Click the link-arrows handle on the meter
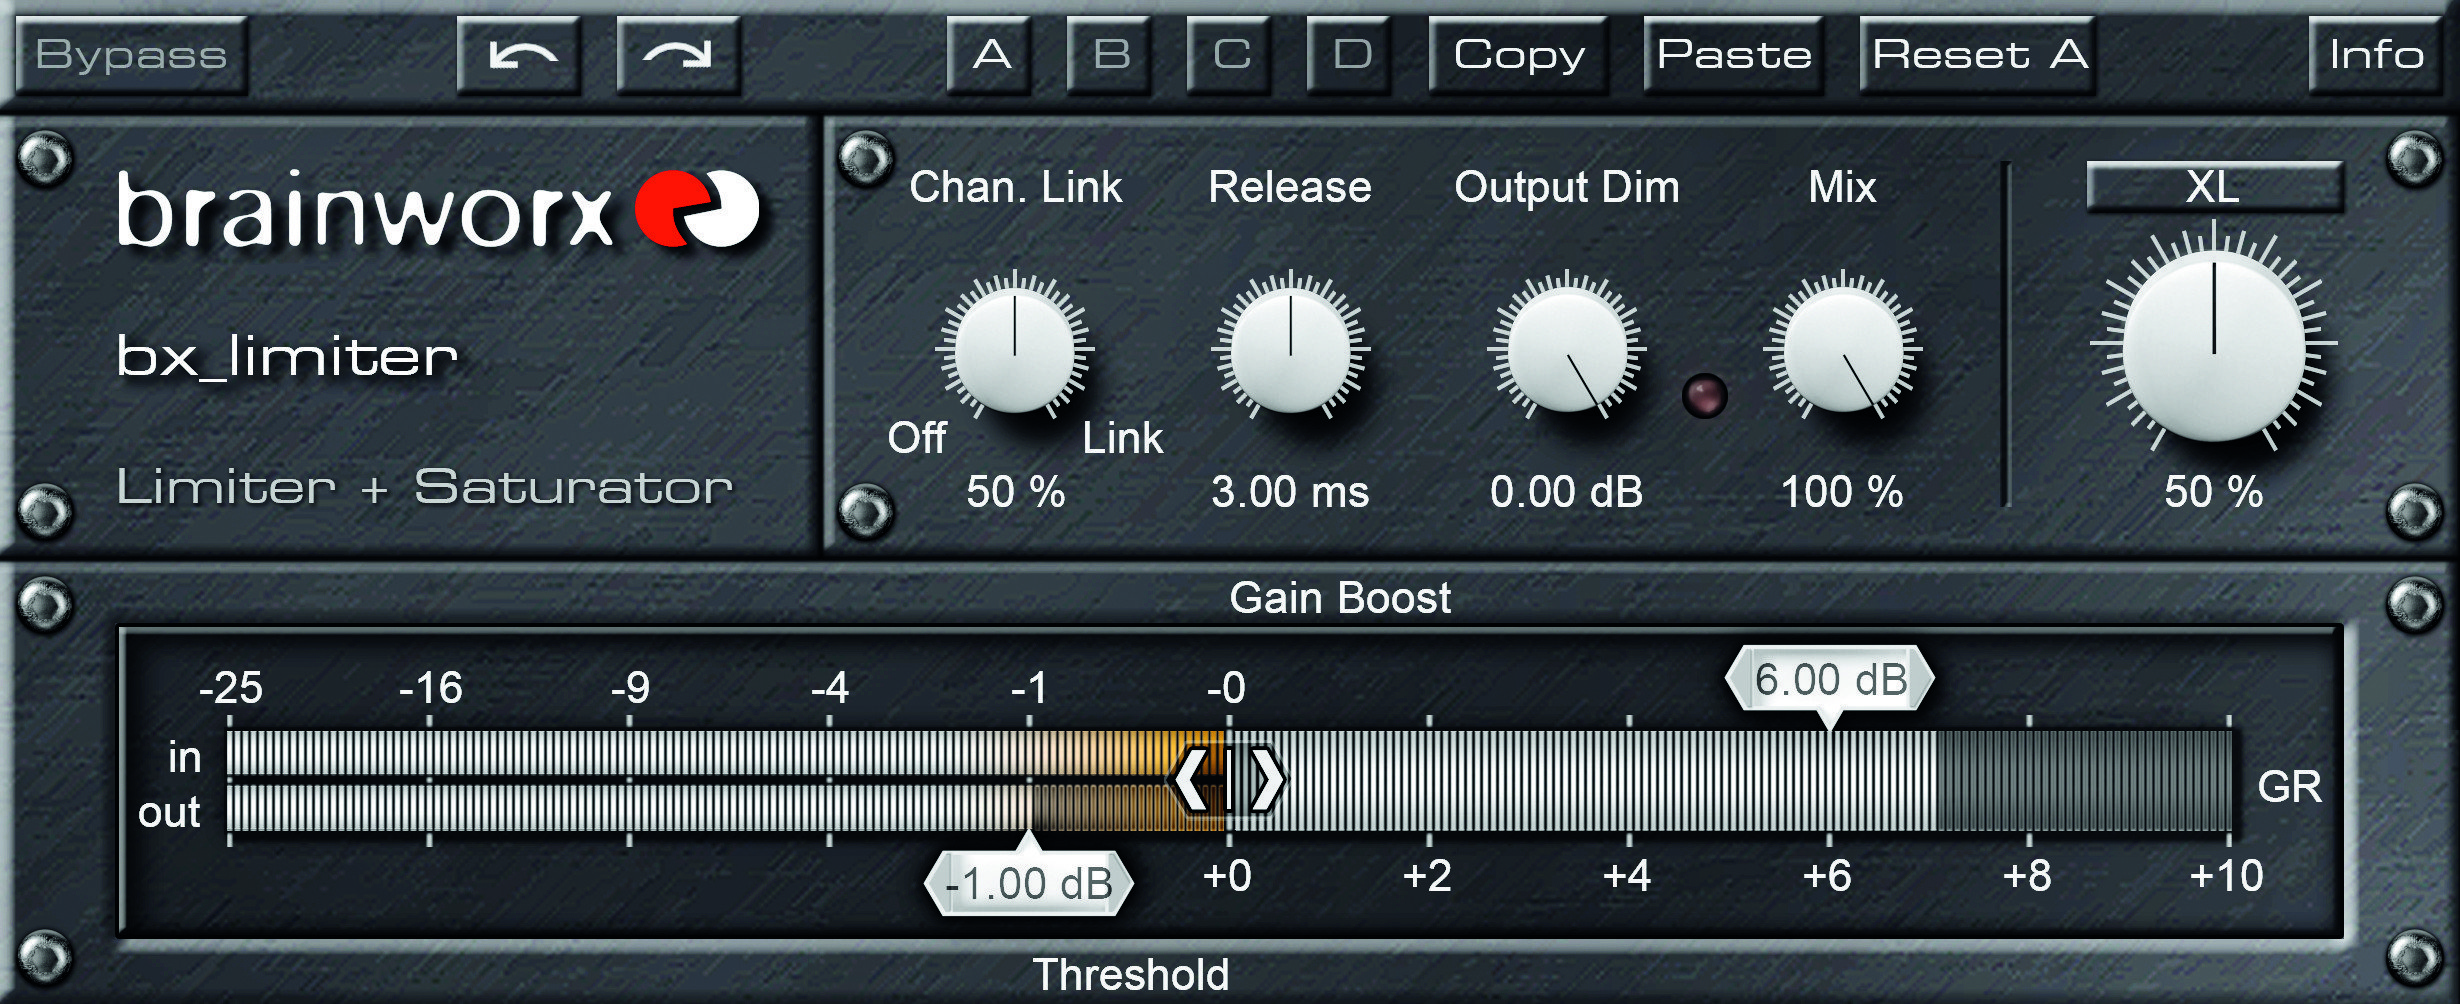Viewport: 2460px width, 1004px height. (1228, 779)
